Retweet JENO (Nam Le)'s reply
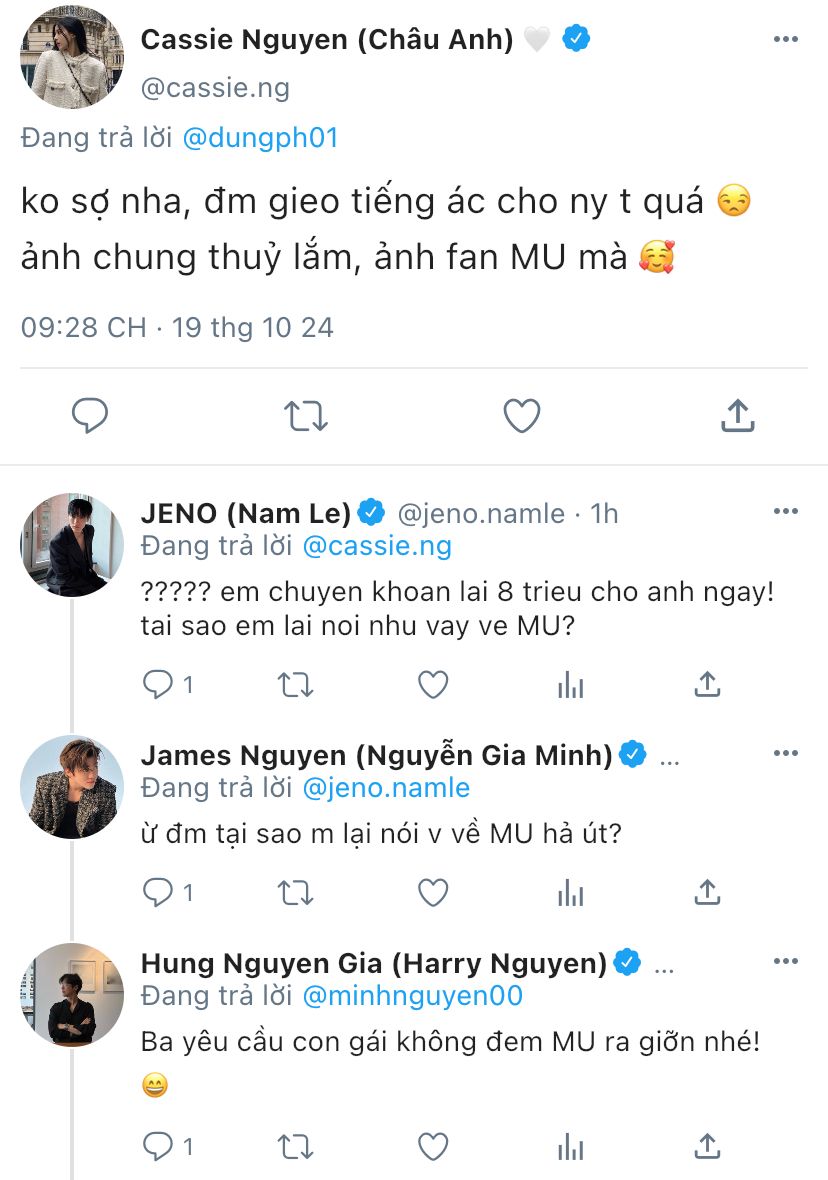Screen dimensions: 828x1180 pyautogui.click(x=295, y=685)
